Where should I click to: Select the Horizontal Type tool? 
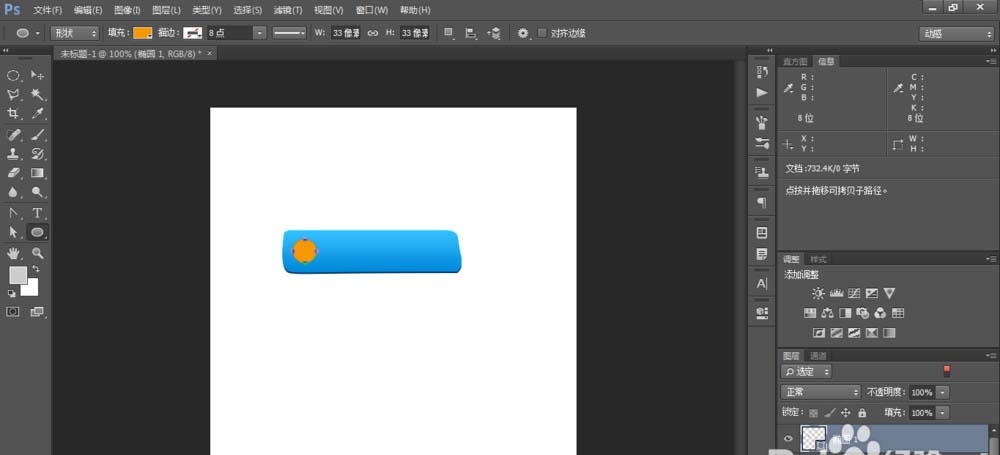(x=38, y=213)
